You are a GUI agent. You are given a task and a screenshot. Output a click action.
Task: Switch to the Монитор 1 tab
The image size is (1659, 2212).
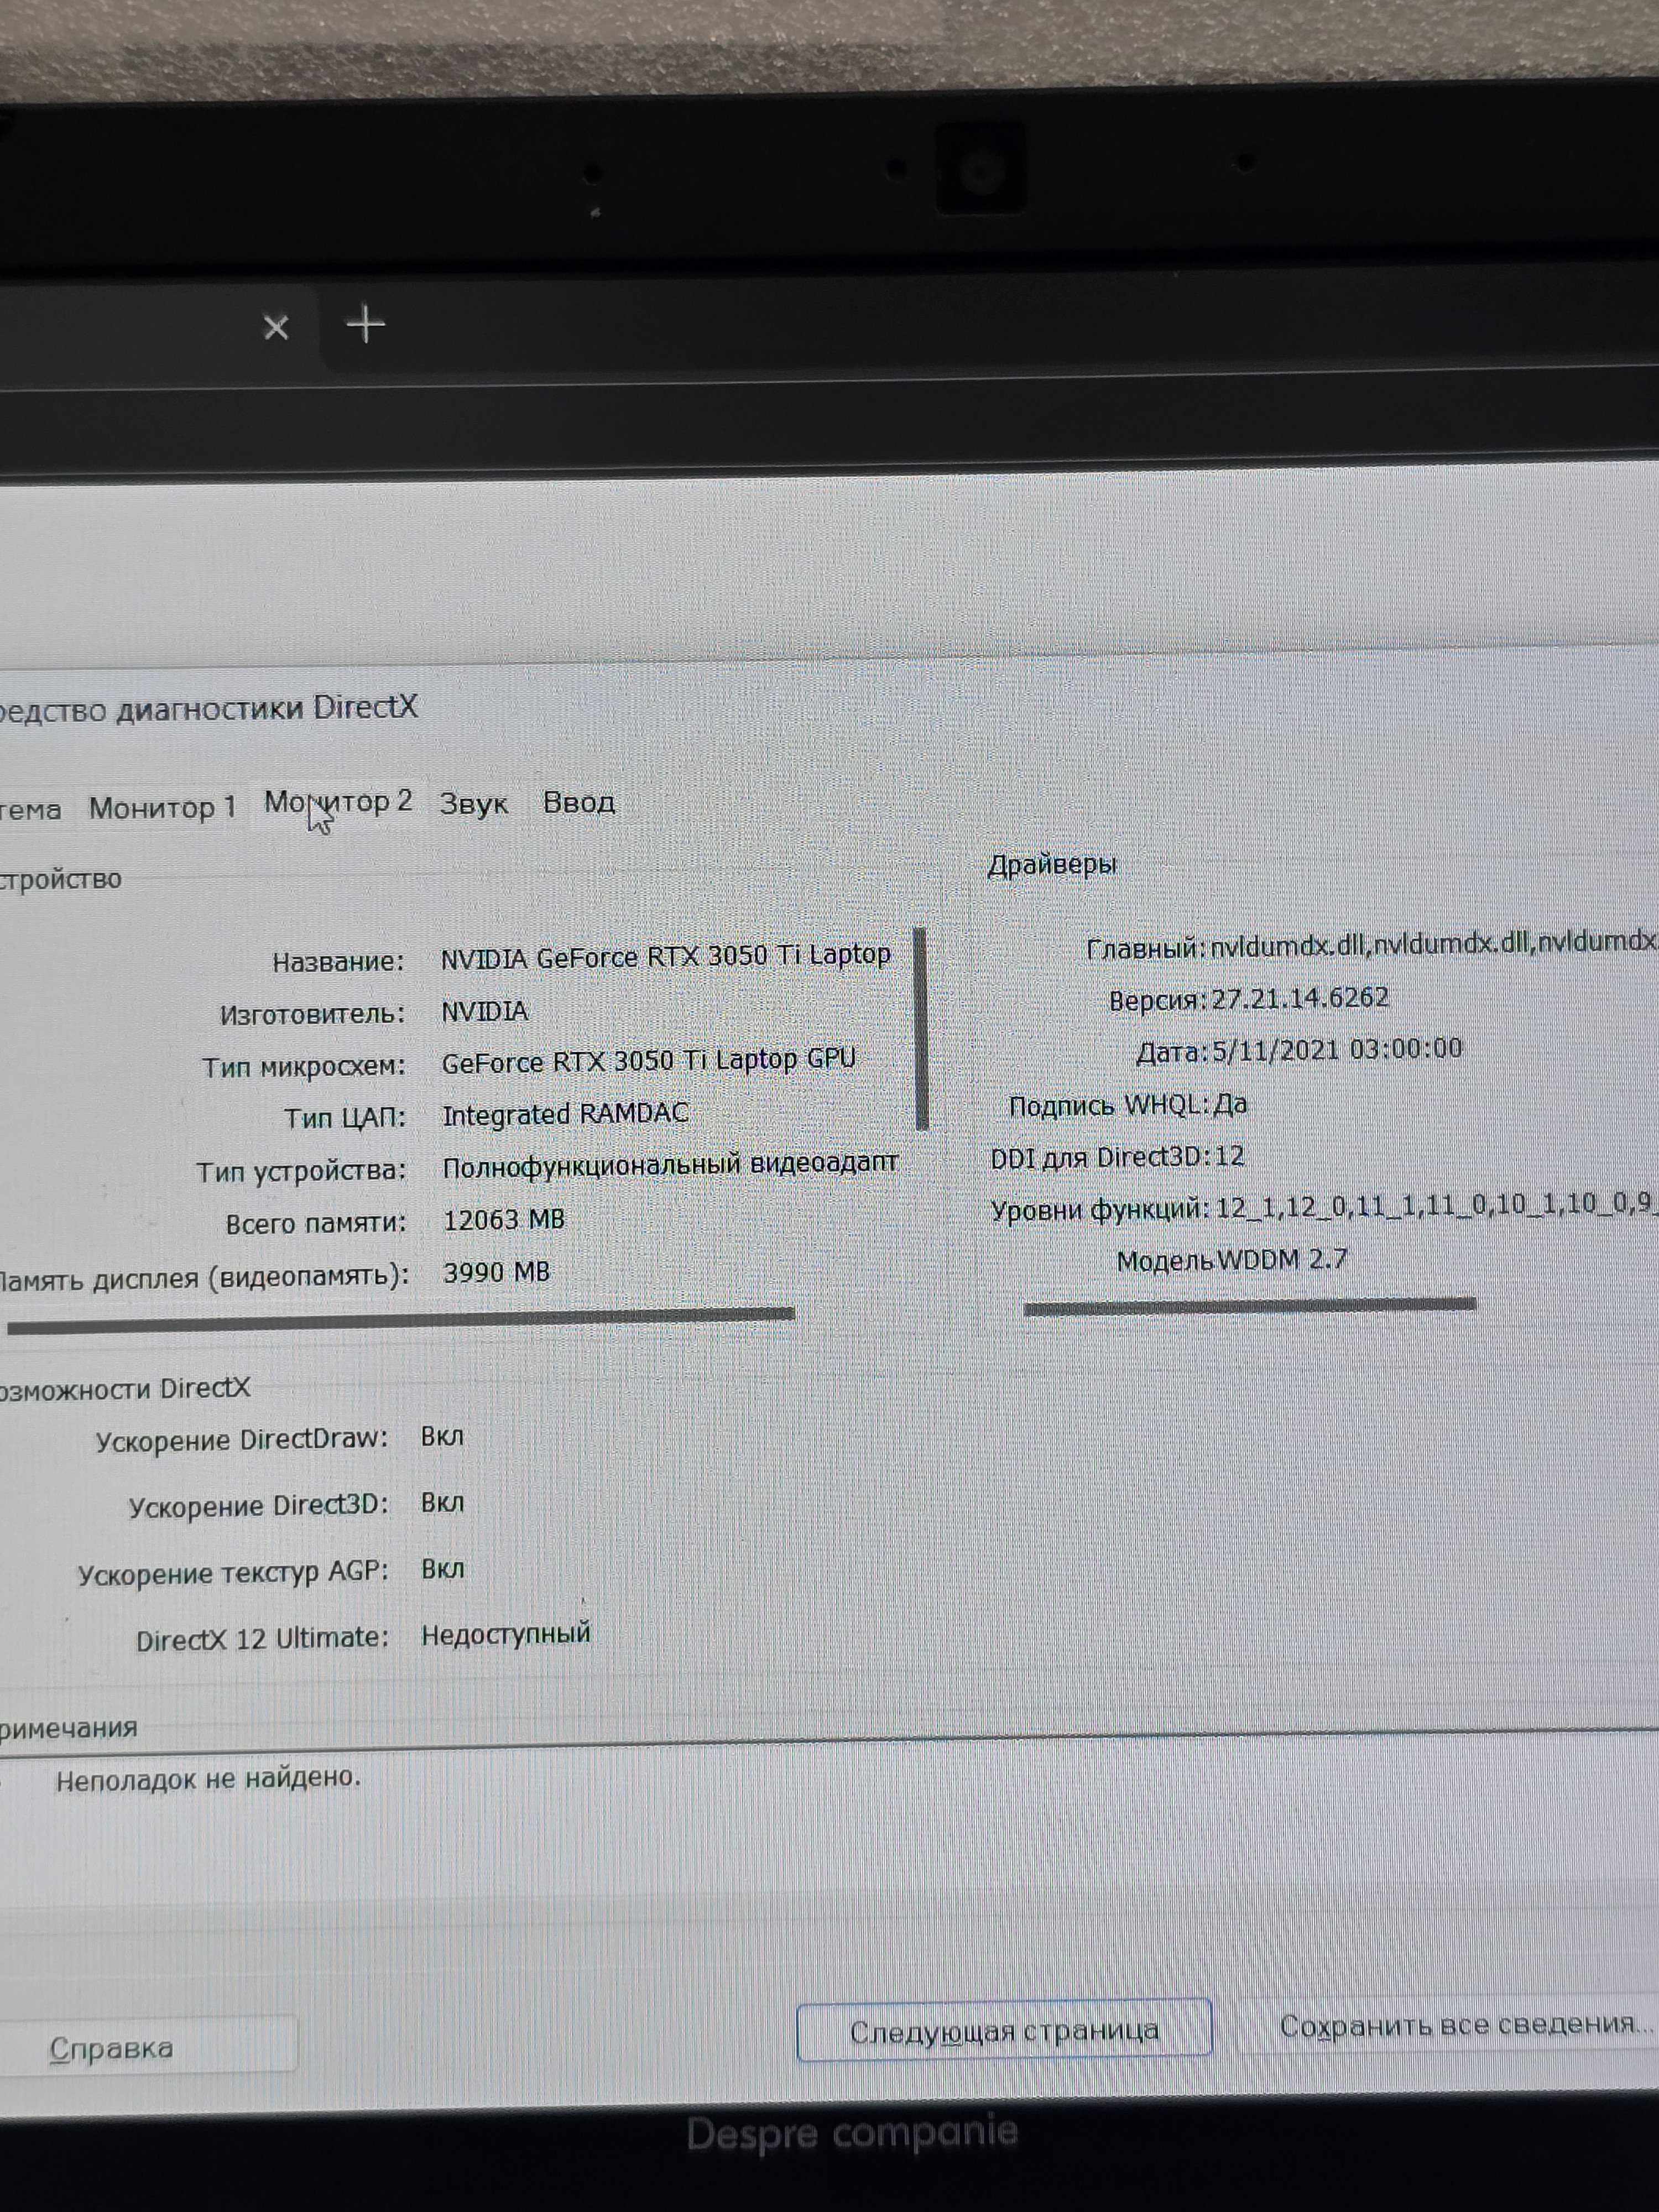point(162,807)
